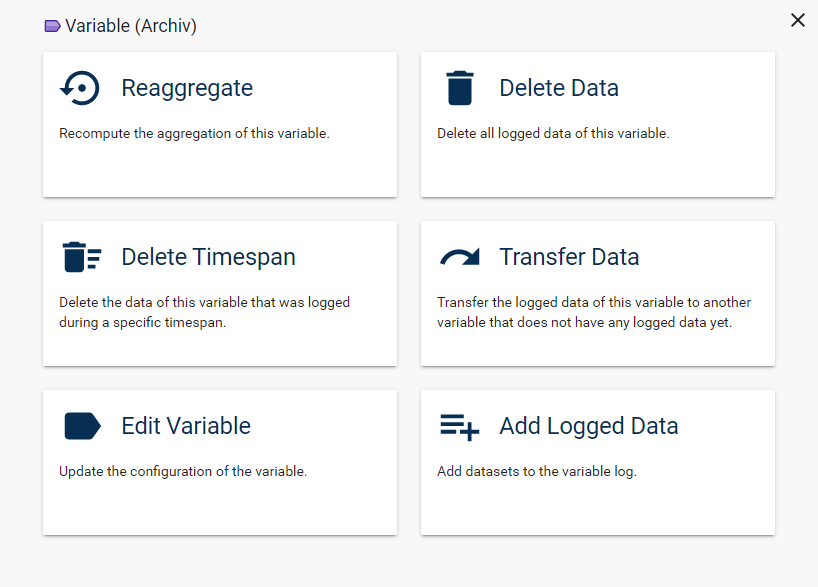Click the purple variable tag icon in header
The width and height of the screenshot is (818, 587).
[x=53, y=26]
